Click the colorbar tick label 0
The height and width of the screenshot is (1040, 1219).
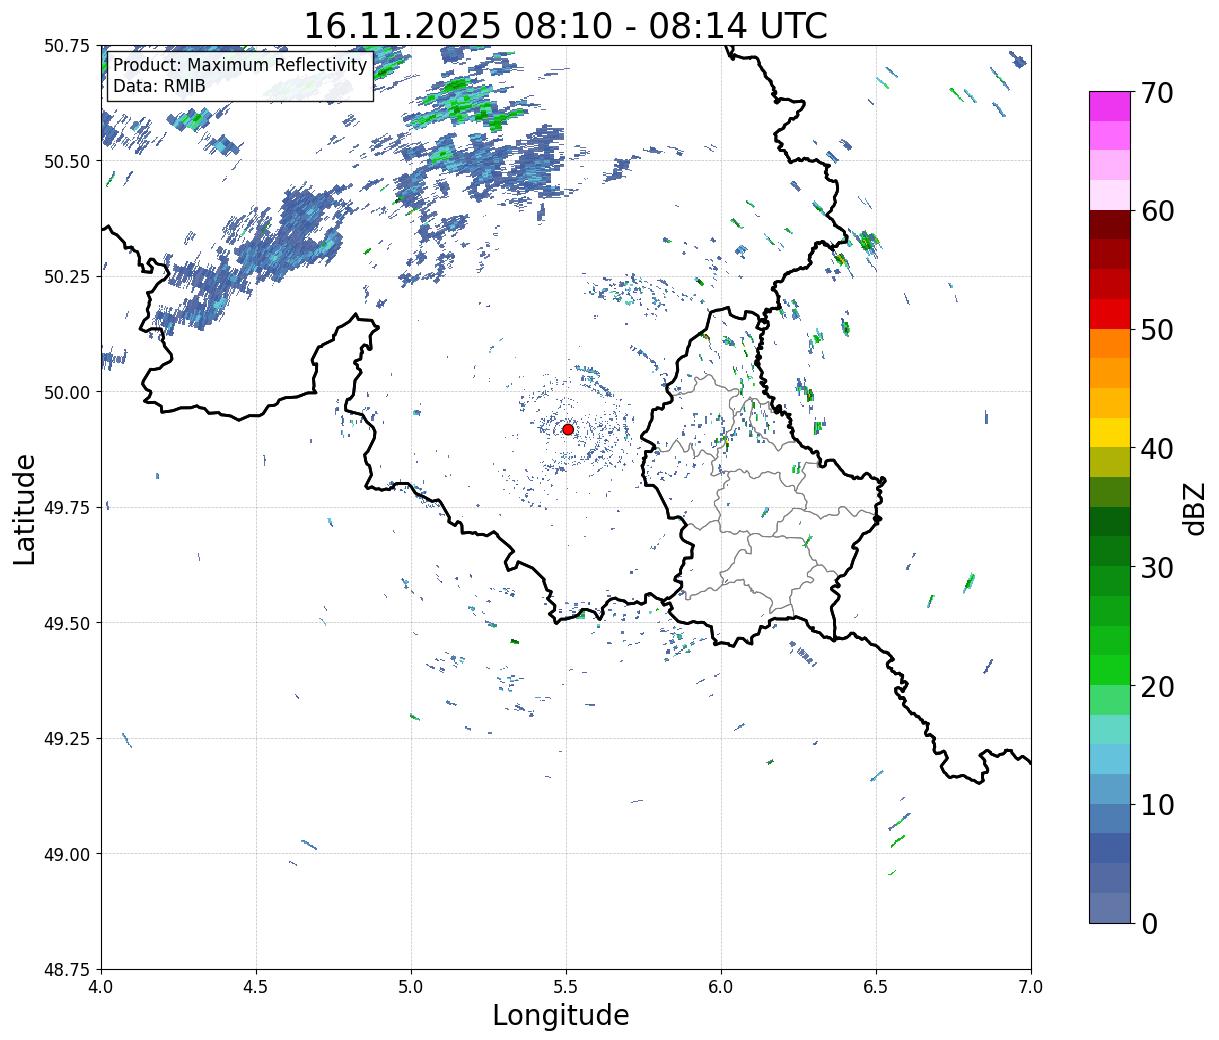coord(1148,923)
